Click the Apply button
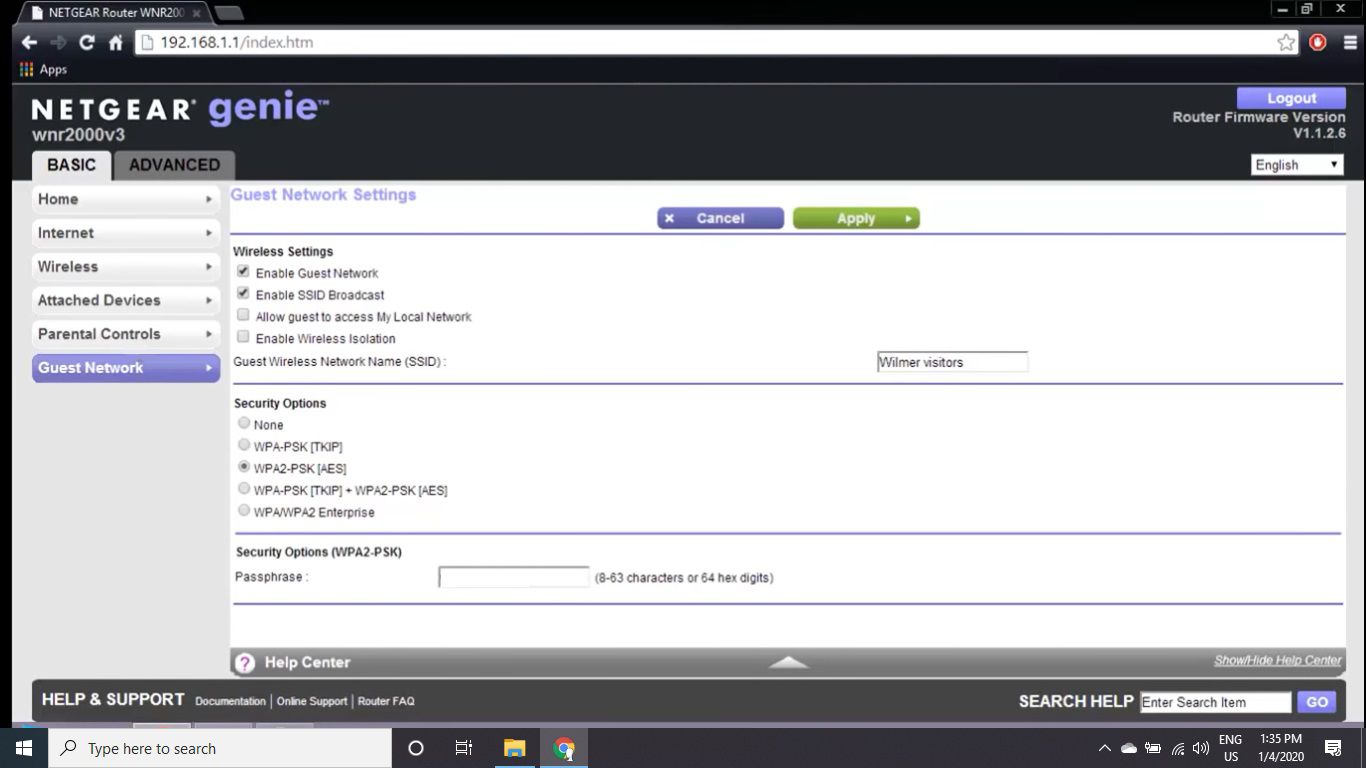Image resolution: width=1366 pixels, height=768 pixels. click(x=856, y=218)
